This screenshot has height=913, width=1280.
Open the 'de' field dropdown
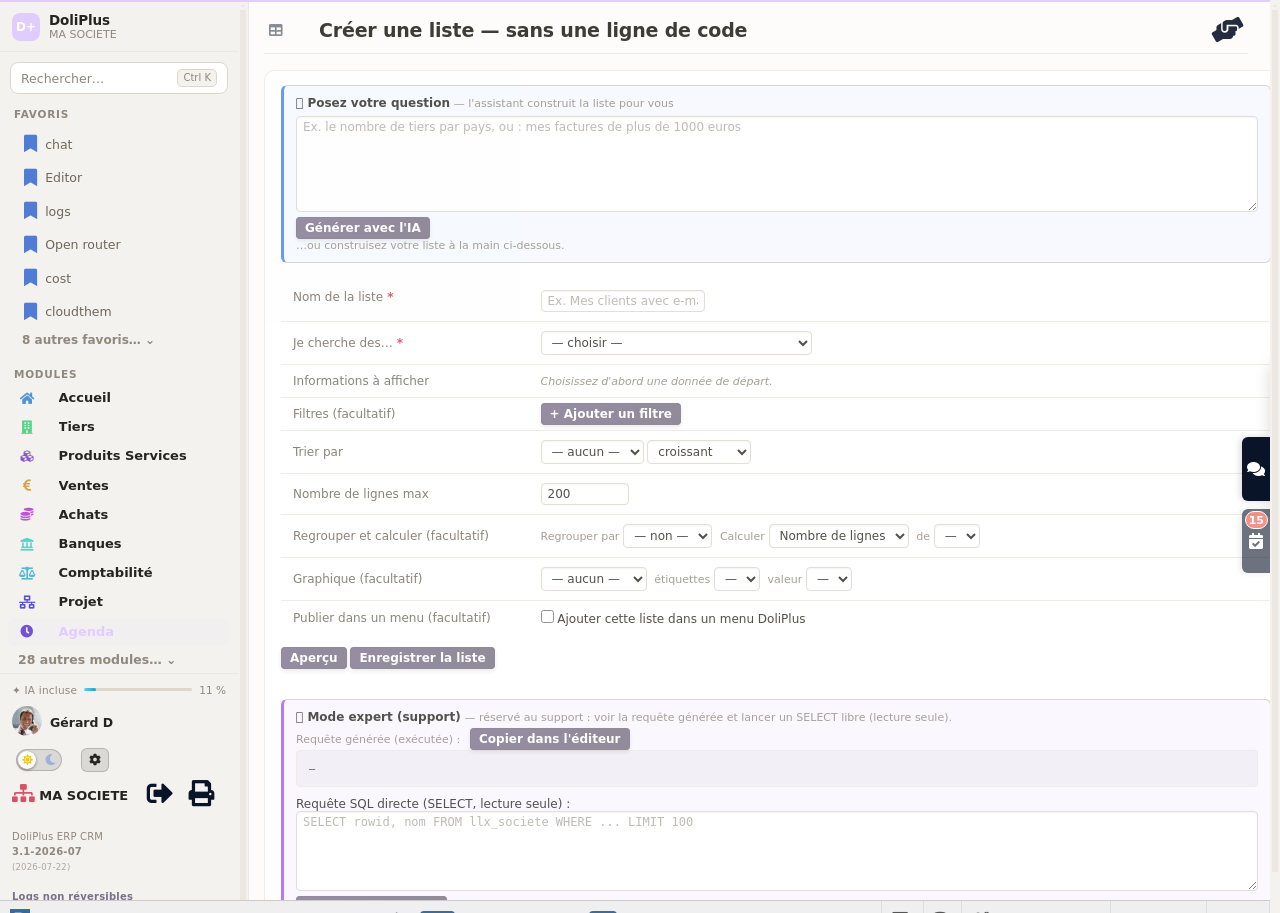(957, 536)
